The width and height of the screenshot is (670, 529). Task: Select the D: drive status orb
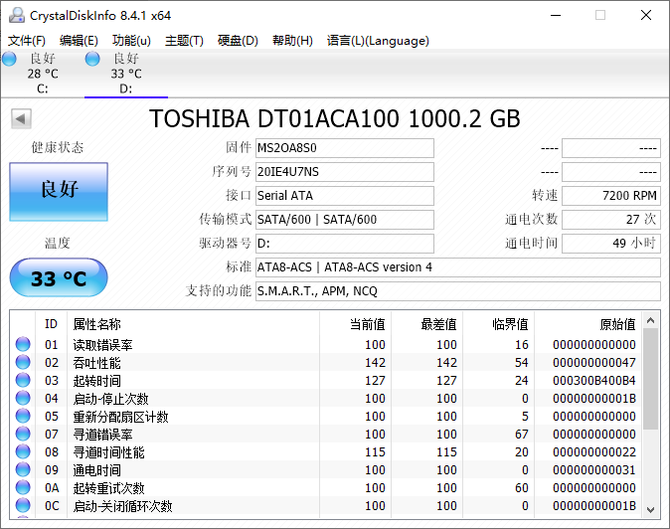tap(93, 60)
